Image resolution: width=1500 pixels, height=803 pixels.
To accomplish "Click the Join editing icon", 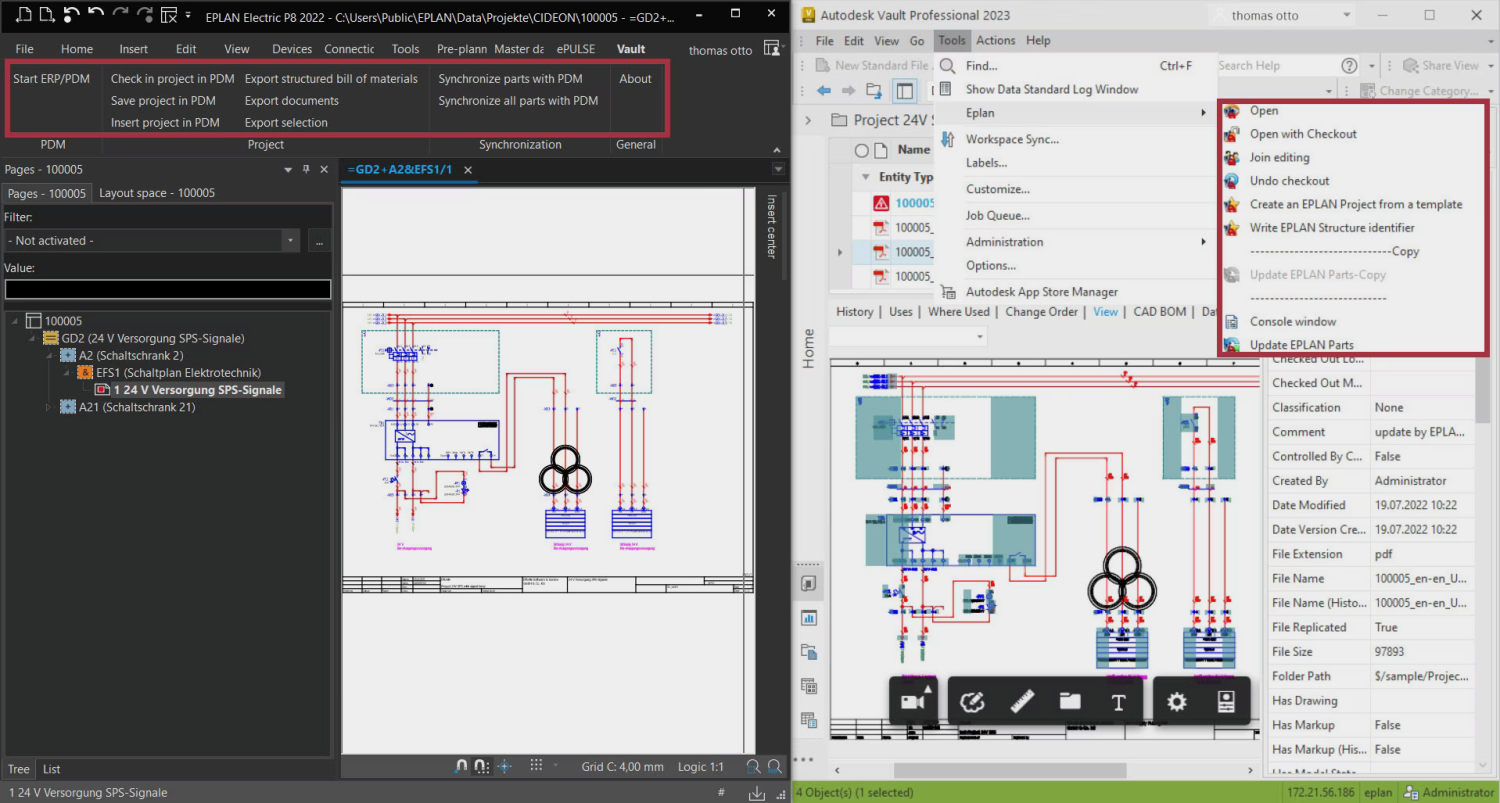I will (1232, 158).
